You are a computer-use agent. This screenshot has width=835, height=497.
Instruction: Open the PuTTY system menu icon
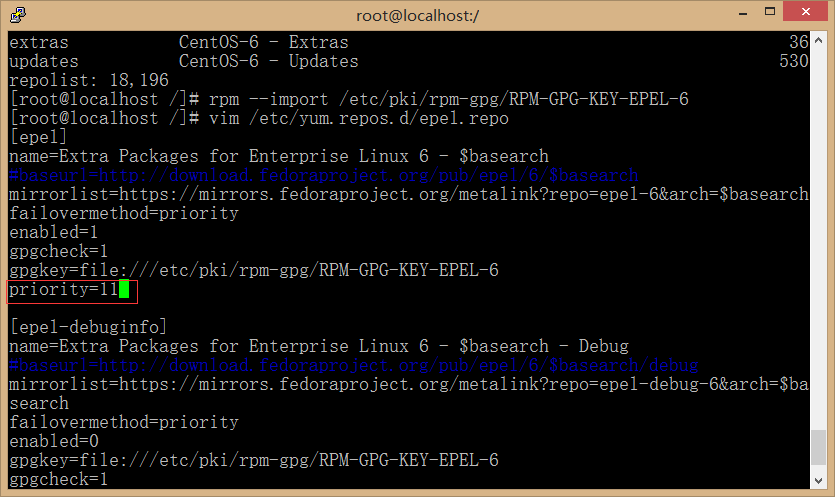click(15, 14)
